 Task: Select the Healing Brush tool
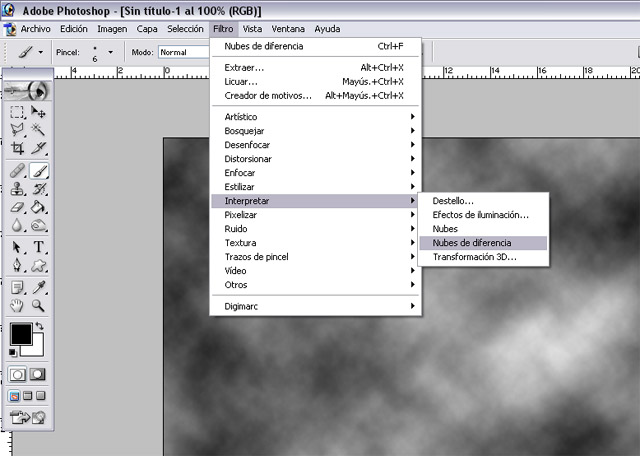(x=17, y=171)
